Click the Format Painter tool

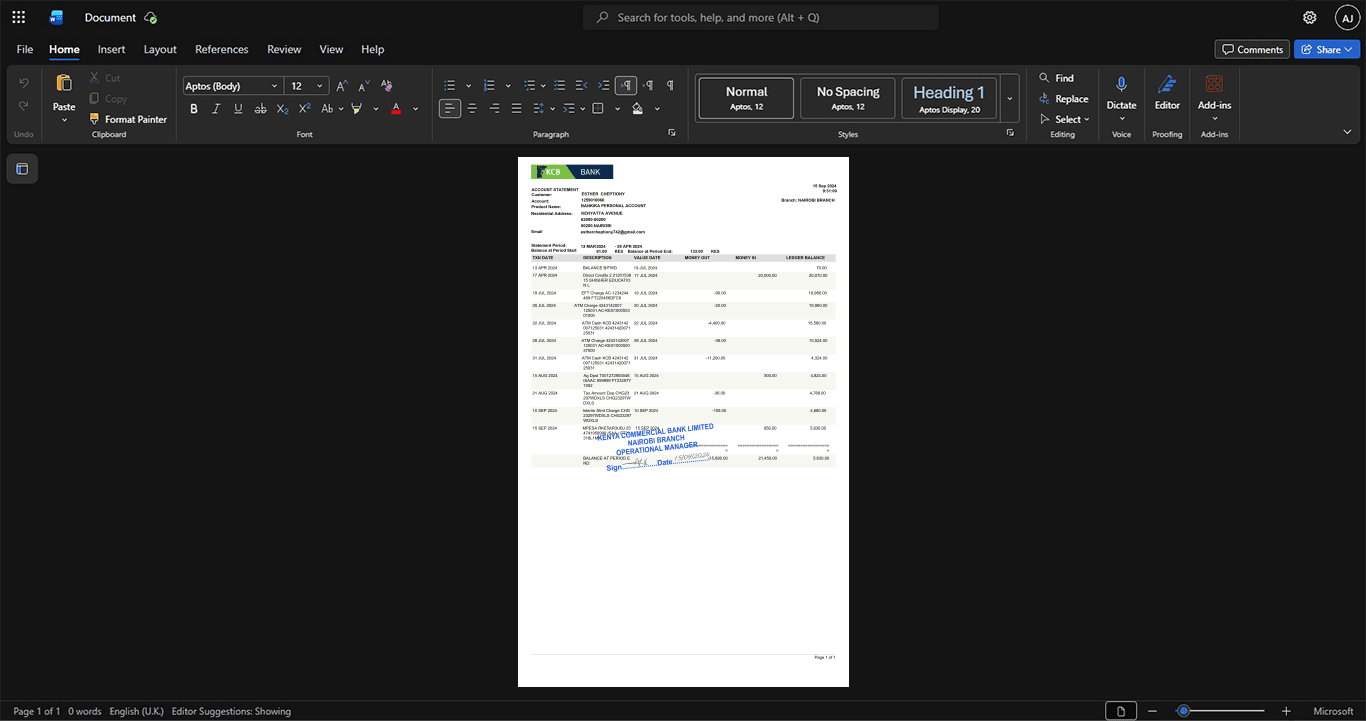tap(128, 119)
